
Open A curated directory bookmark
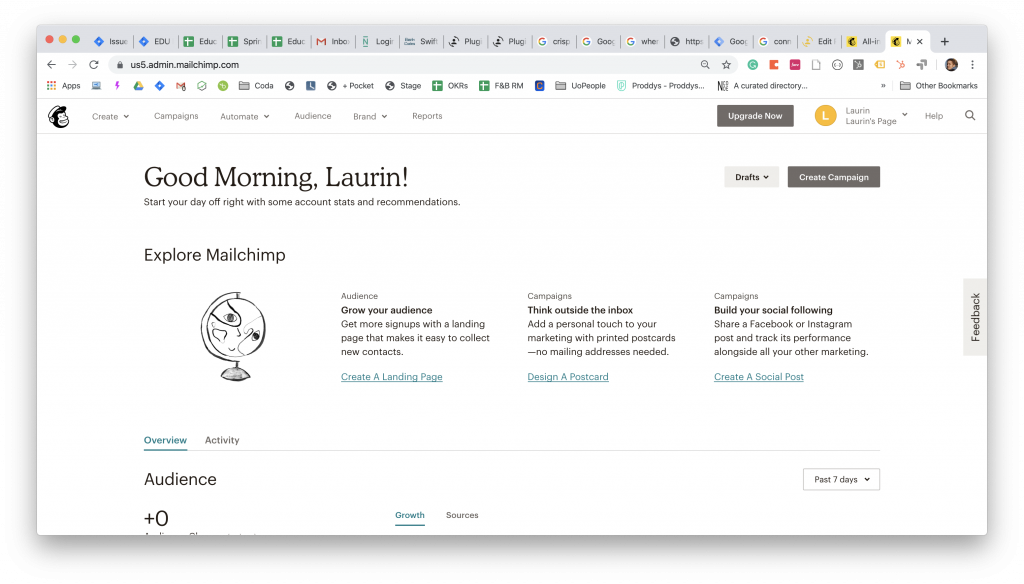[x=762, y=86]
